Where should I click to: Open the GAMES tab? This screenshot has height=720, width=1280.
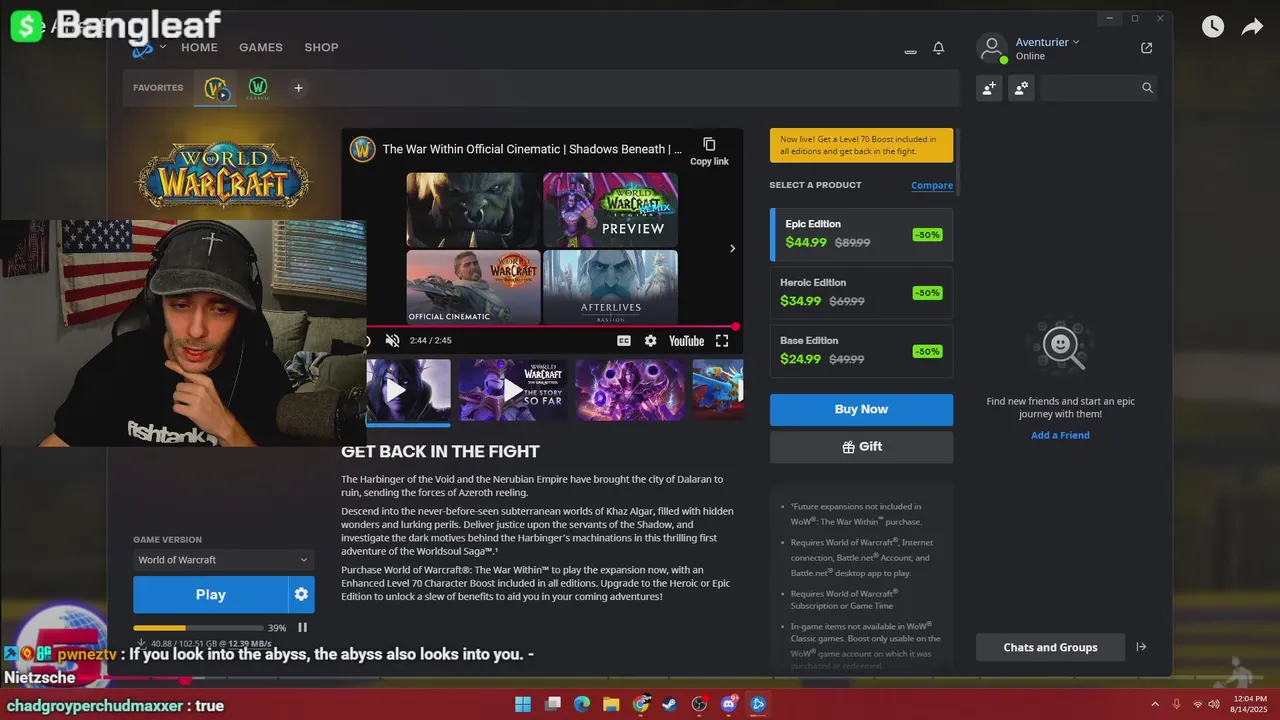pyautogui.click(x=261, y=47)
